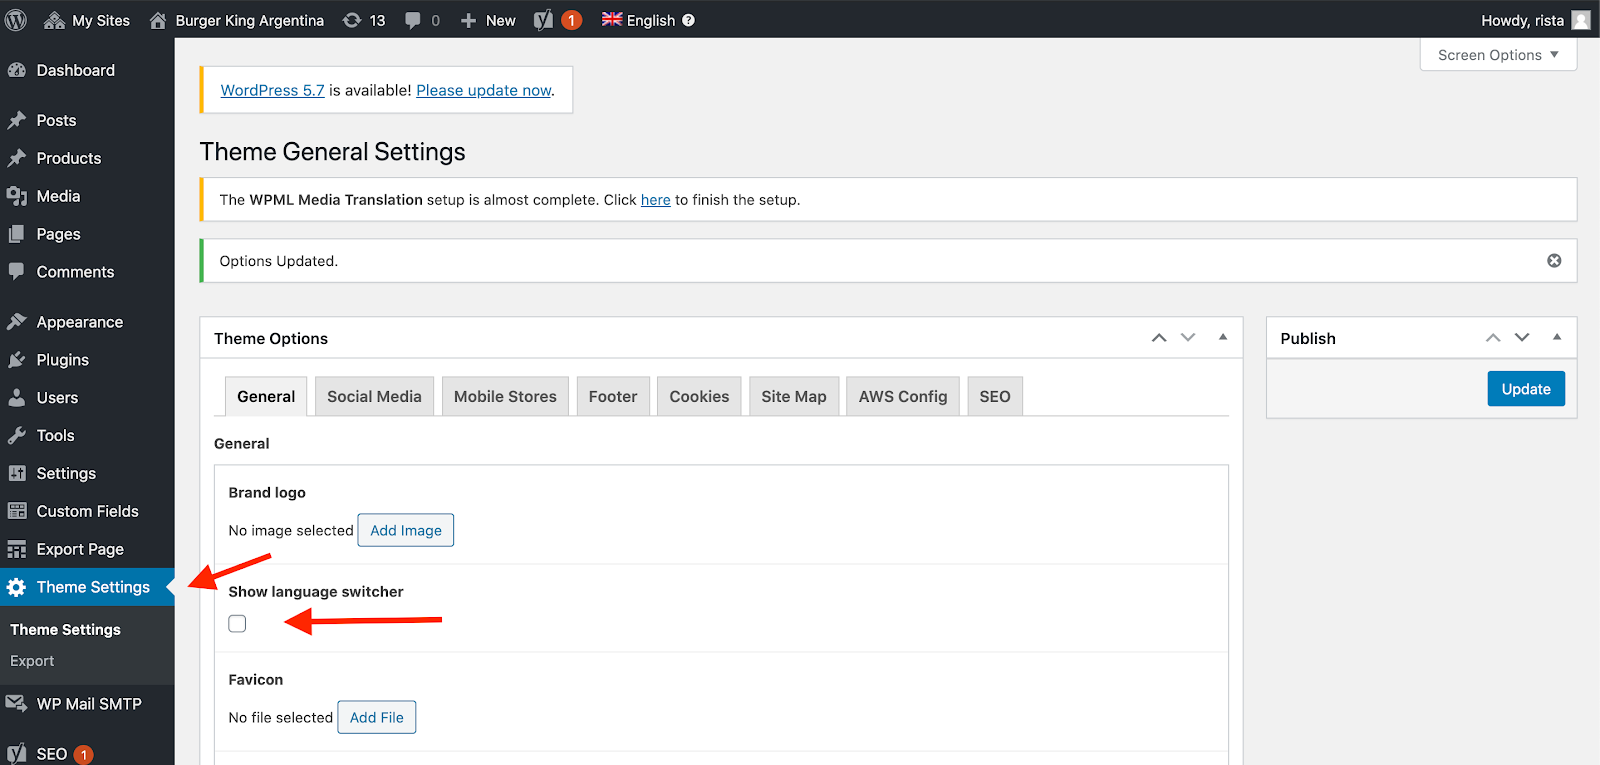This screenshot has height=765, width=1600.
Task: Click the Export Page table icon
Action: pyautogui.click(x=17, y=549)
